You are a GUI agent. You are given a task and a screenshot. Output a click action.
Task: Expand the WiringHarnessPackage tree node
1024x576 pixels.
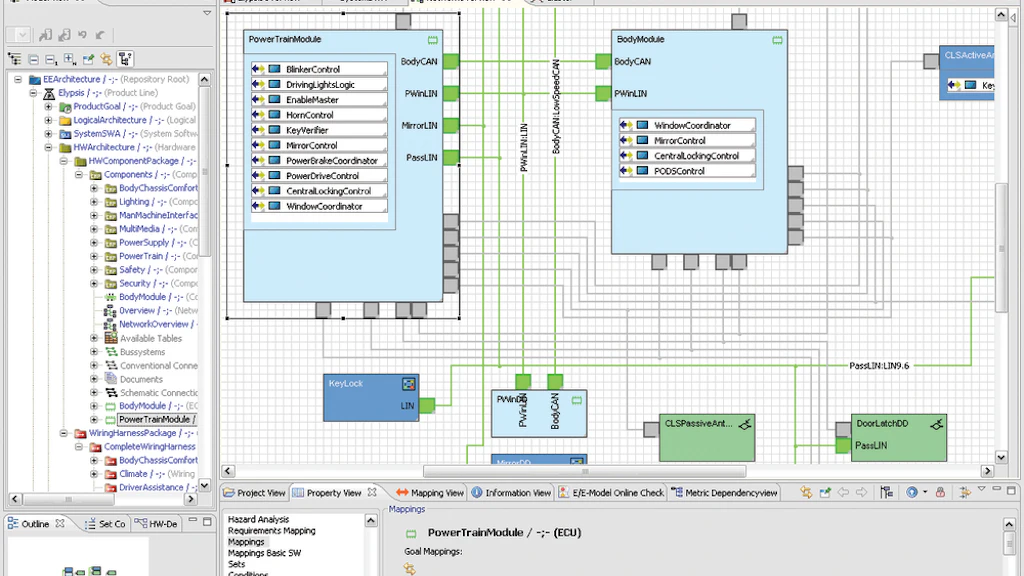pos(65,433)
